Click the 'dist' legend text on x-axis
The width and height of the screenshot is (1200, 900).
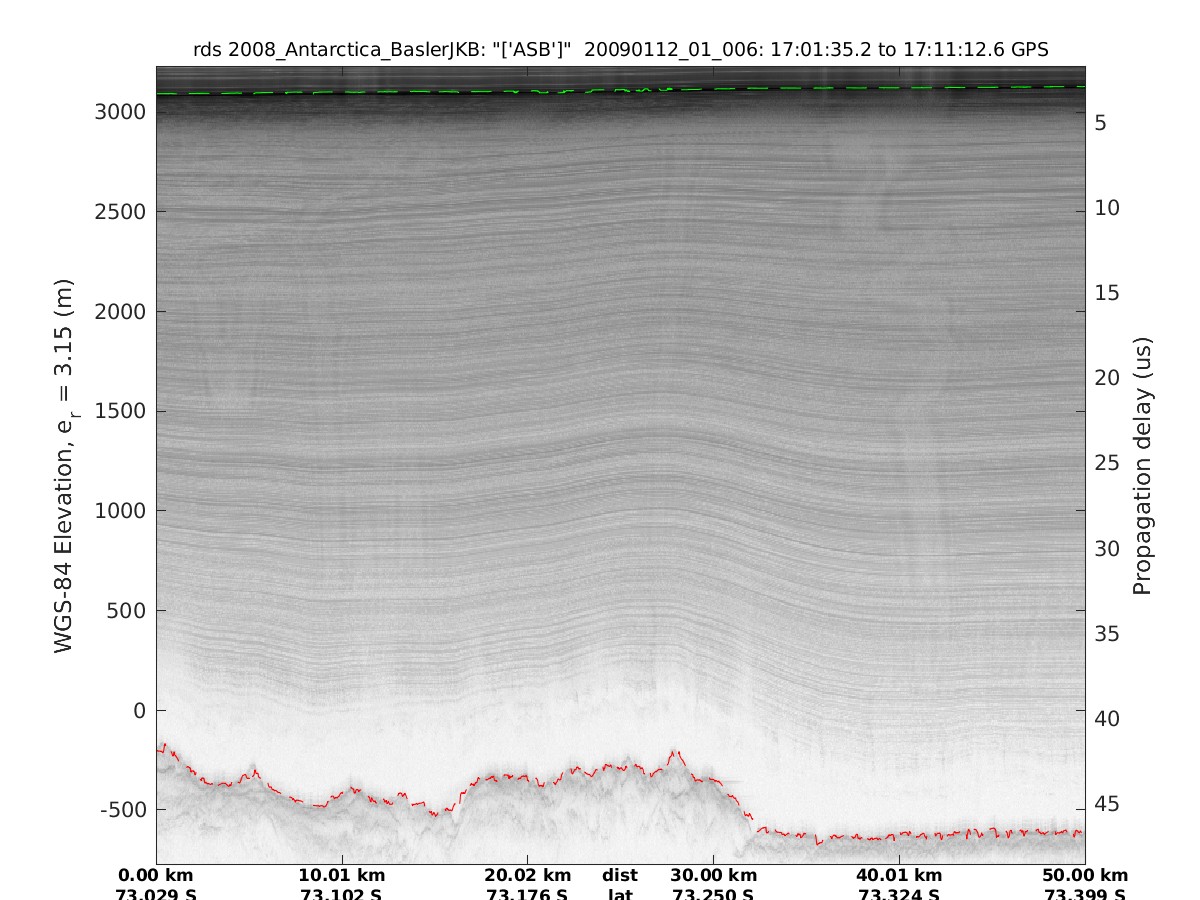(620, 875)
